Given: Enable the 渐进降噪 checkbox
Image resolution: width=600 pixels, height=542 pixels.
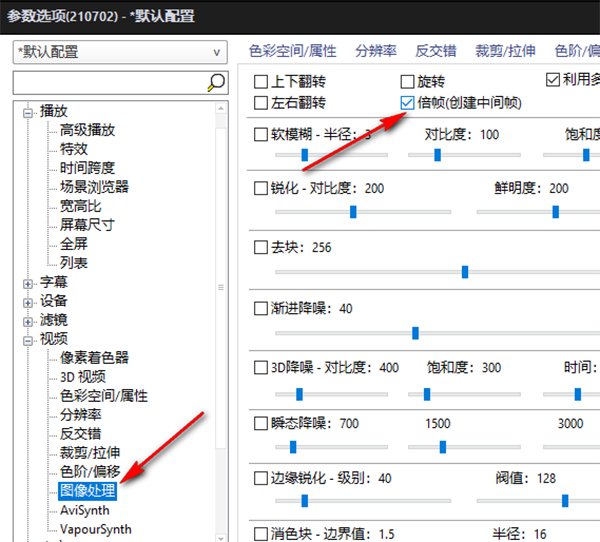Looking at the screenshot, I should [262, 308].
